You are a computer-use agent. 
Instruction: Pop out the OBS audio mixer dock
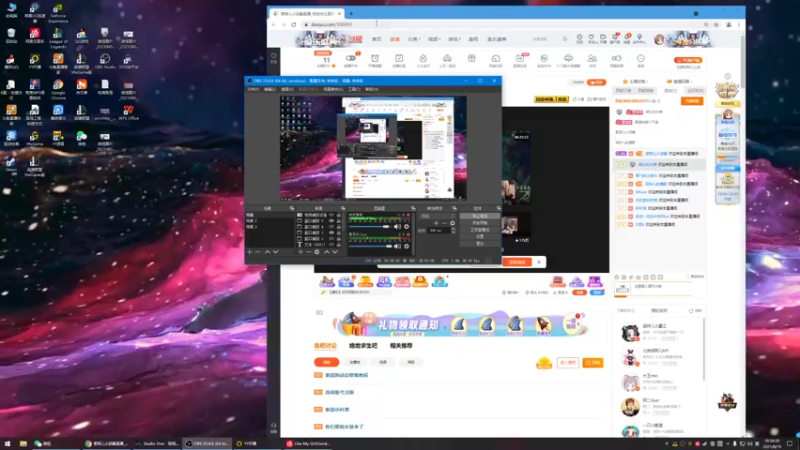tap(412, 208)
